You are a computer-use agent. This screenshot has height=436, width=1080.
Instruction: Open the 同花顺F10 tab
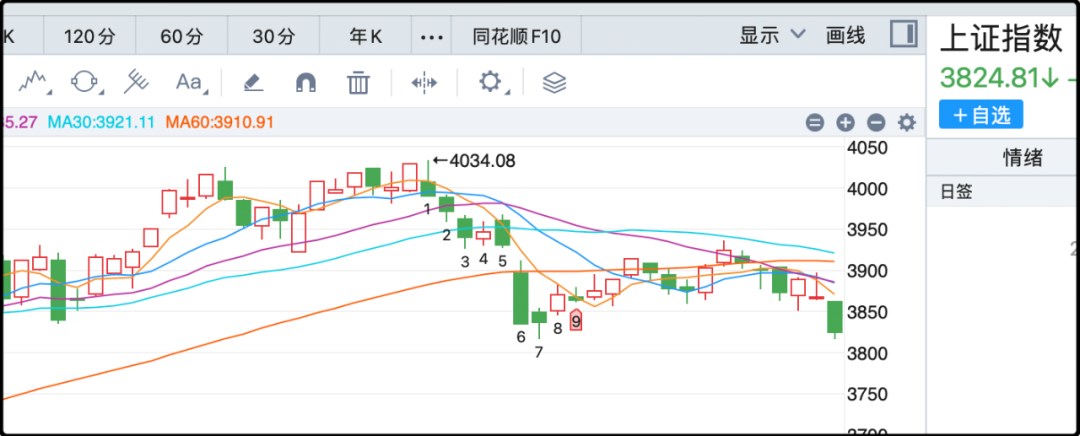[517, 36]
